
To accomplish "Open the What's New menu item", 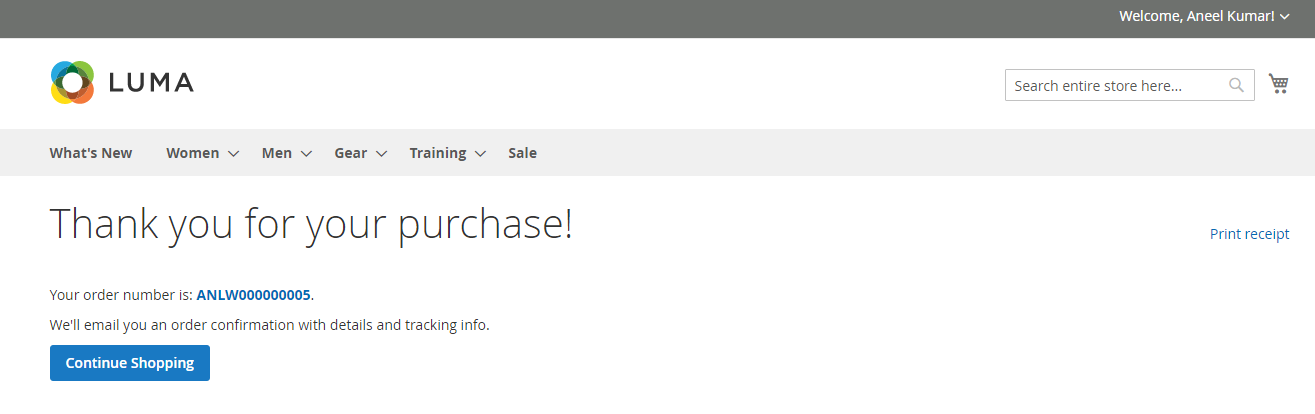I will 91,153.
